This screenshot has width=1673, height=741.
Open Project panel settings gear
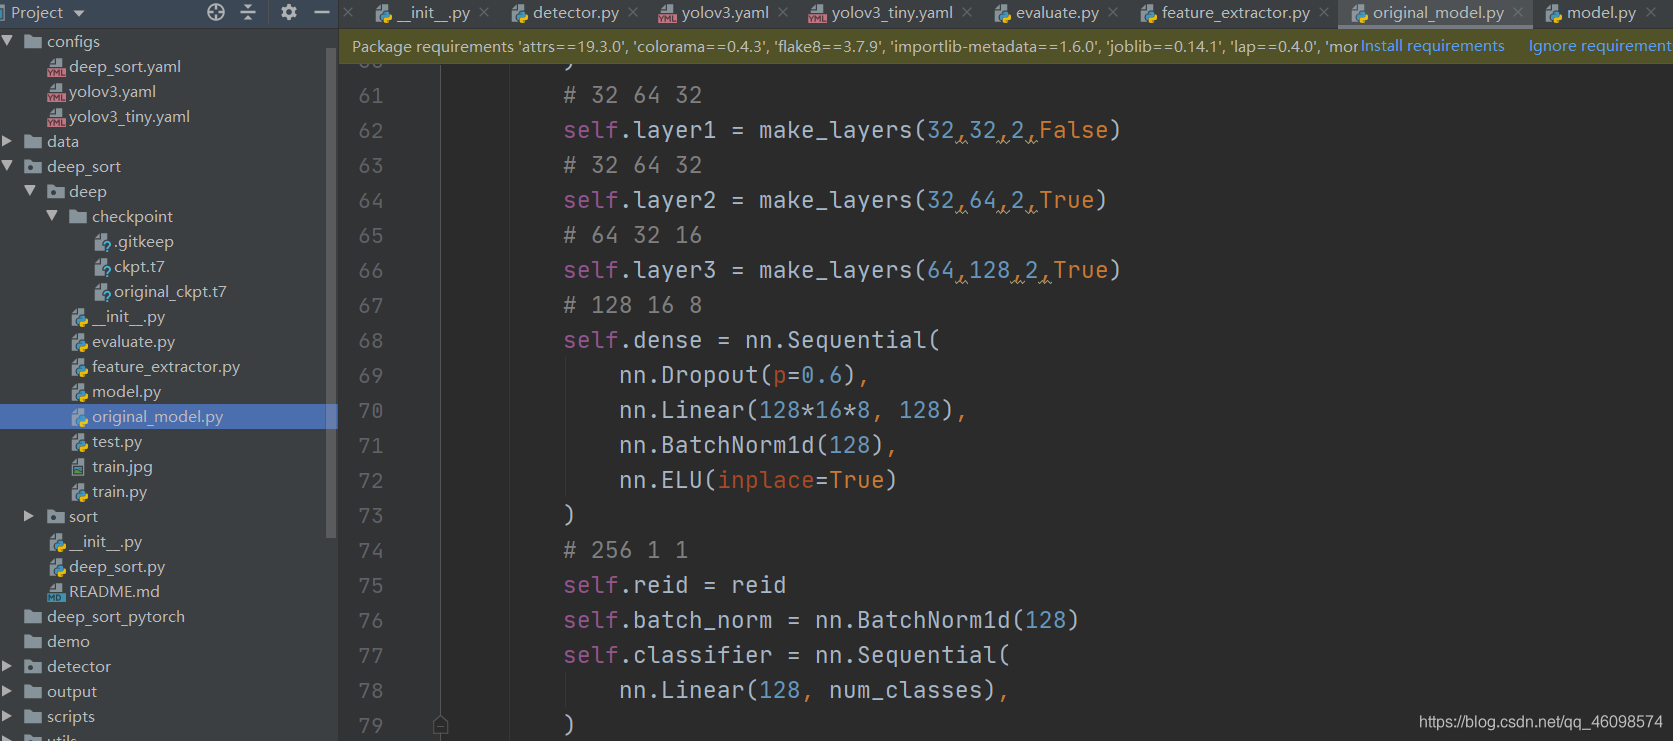pyautogui.click(x=289, y=12)
